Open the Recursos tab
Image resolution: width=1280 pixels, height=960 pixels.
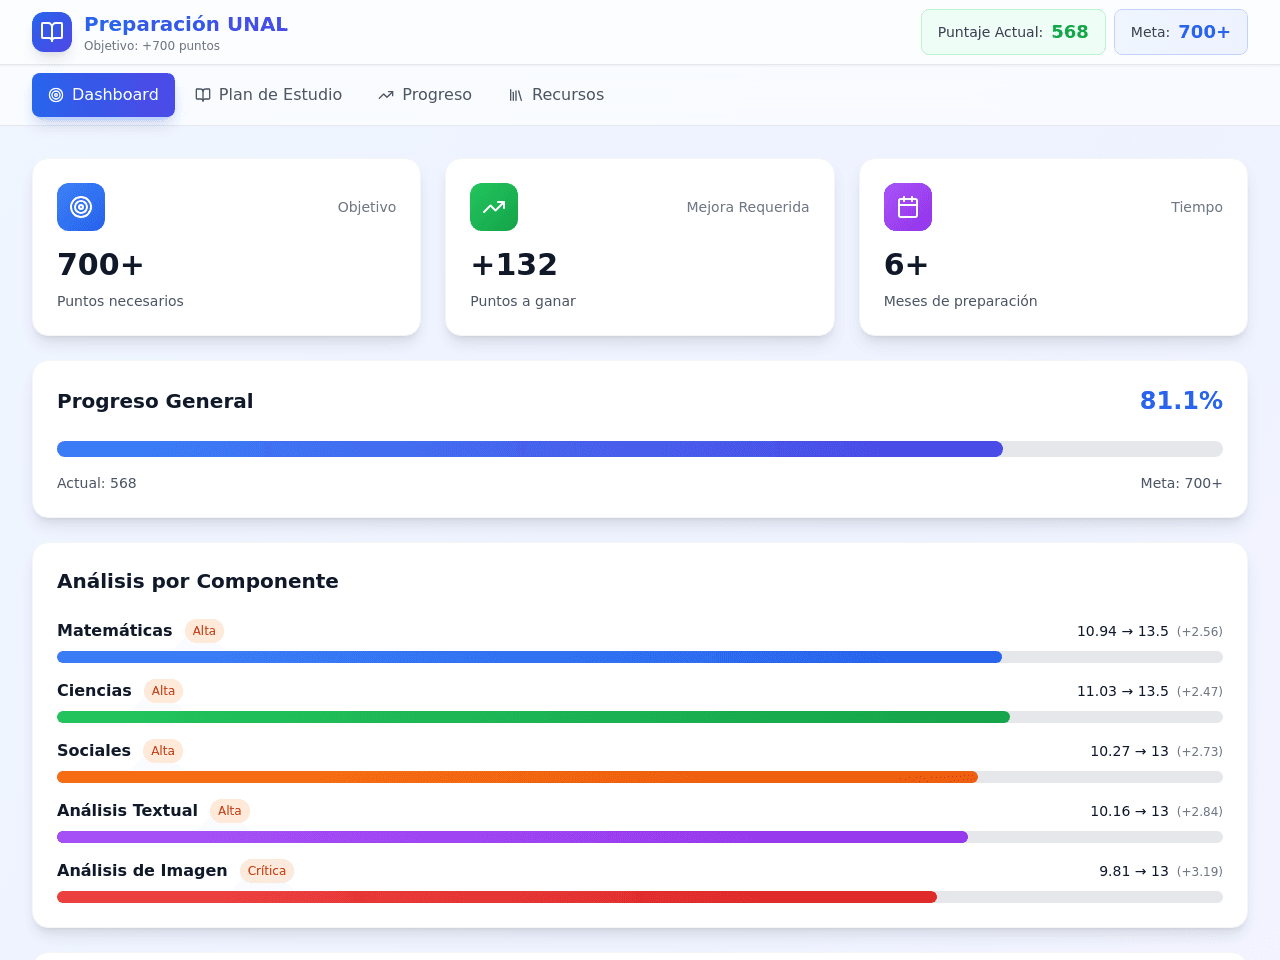tap(556, 95)
